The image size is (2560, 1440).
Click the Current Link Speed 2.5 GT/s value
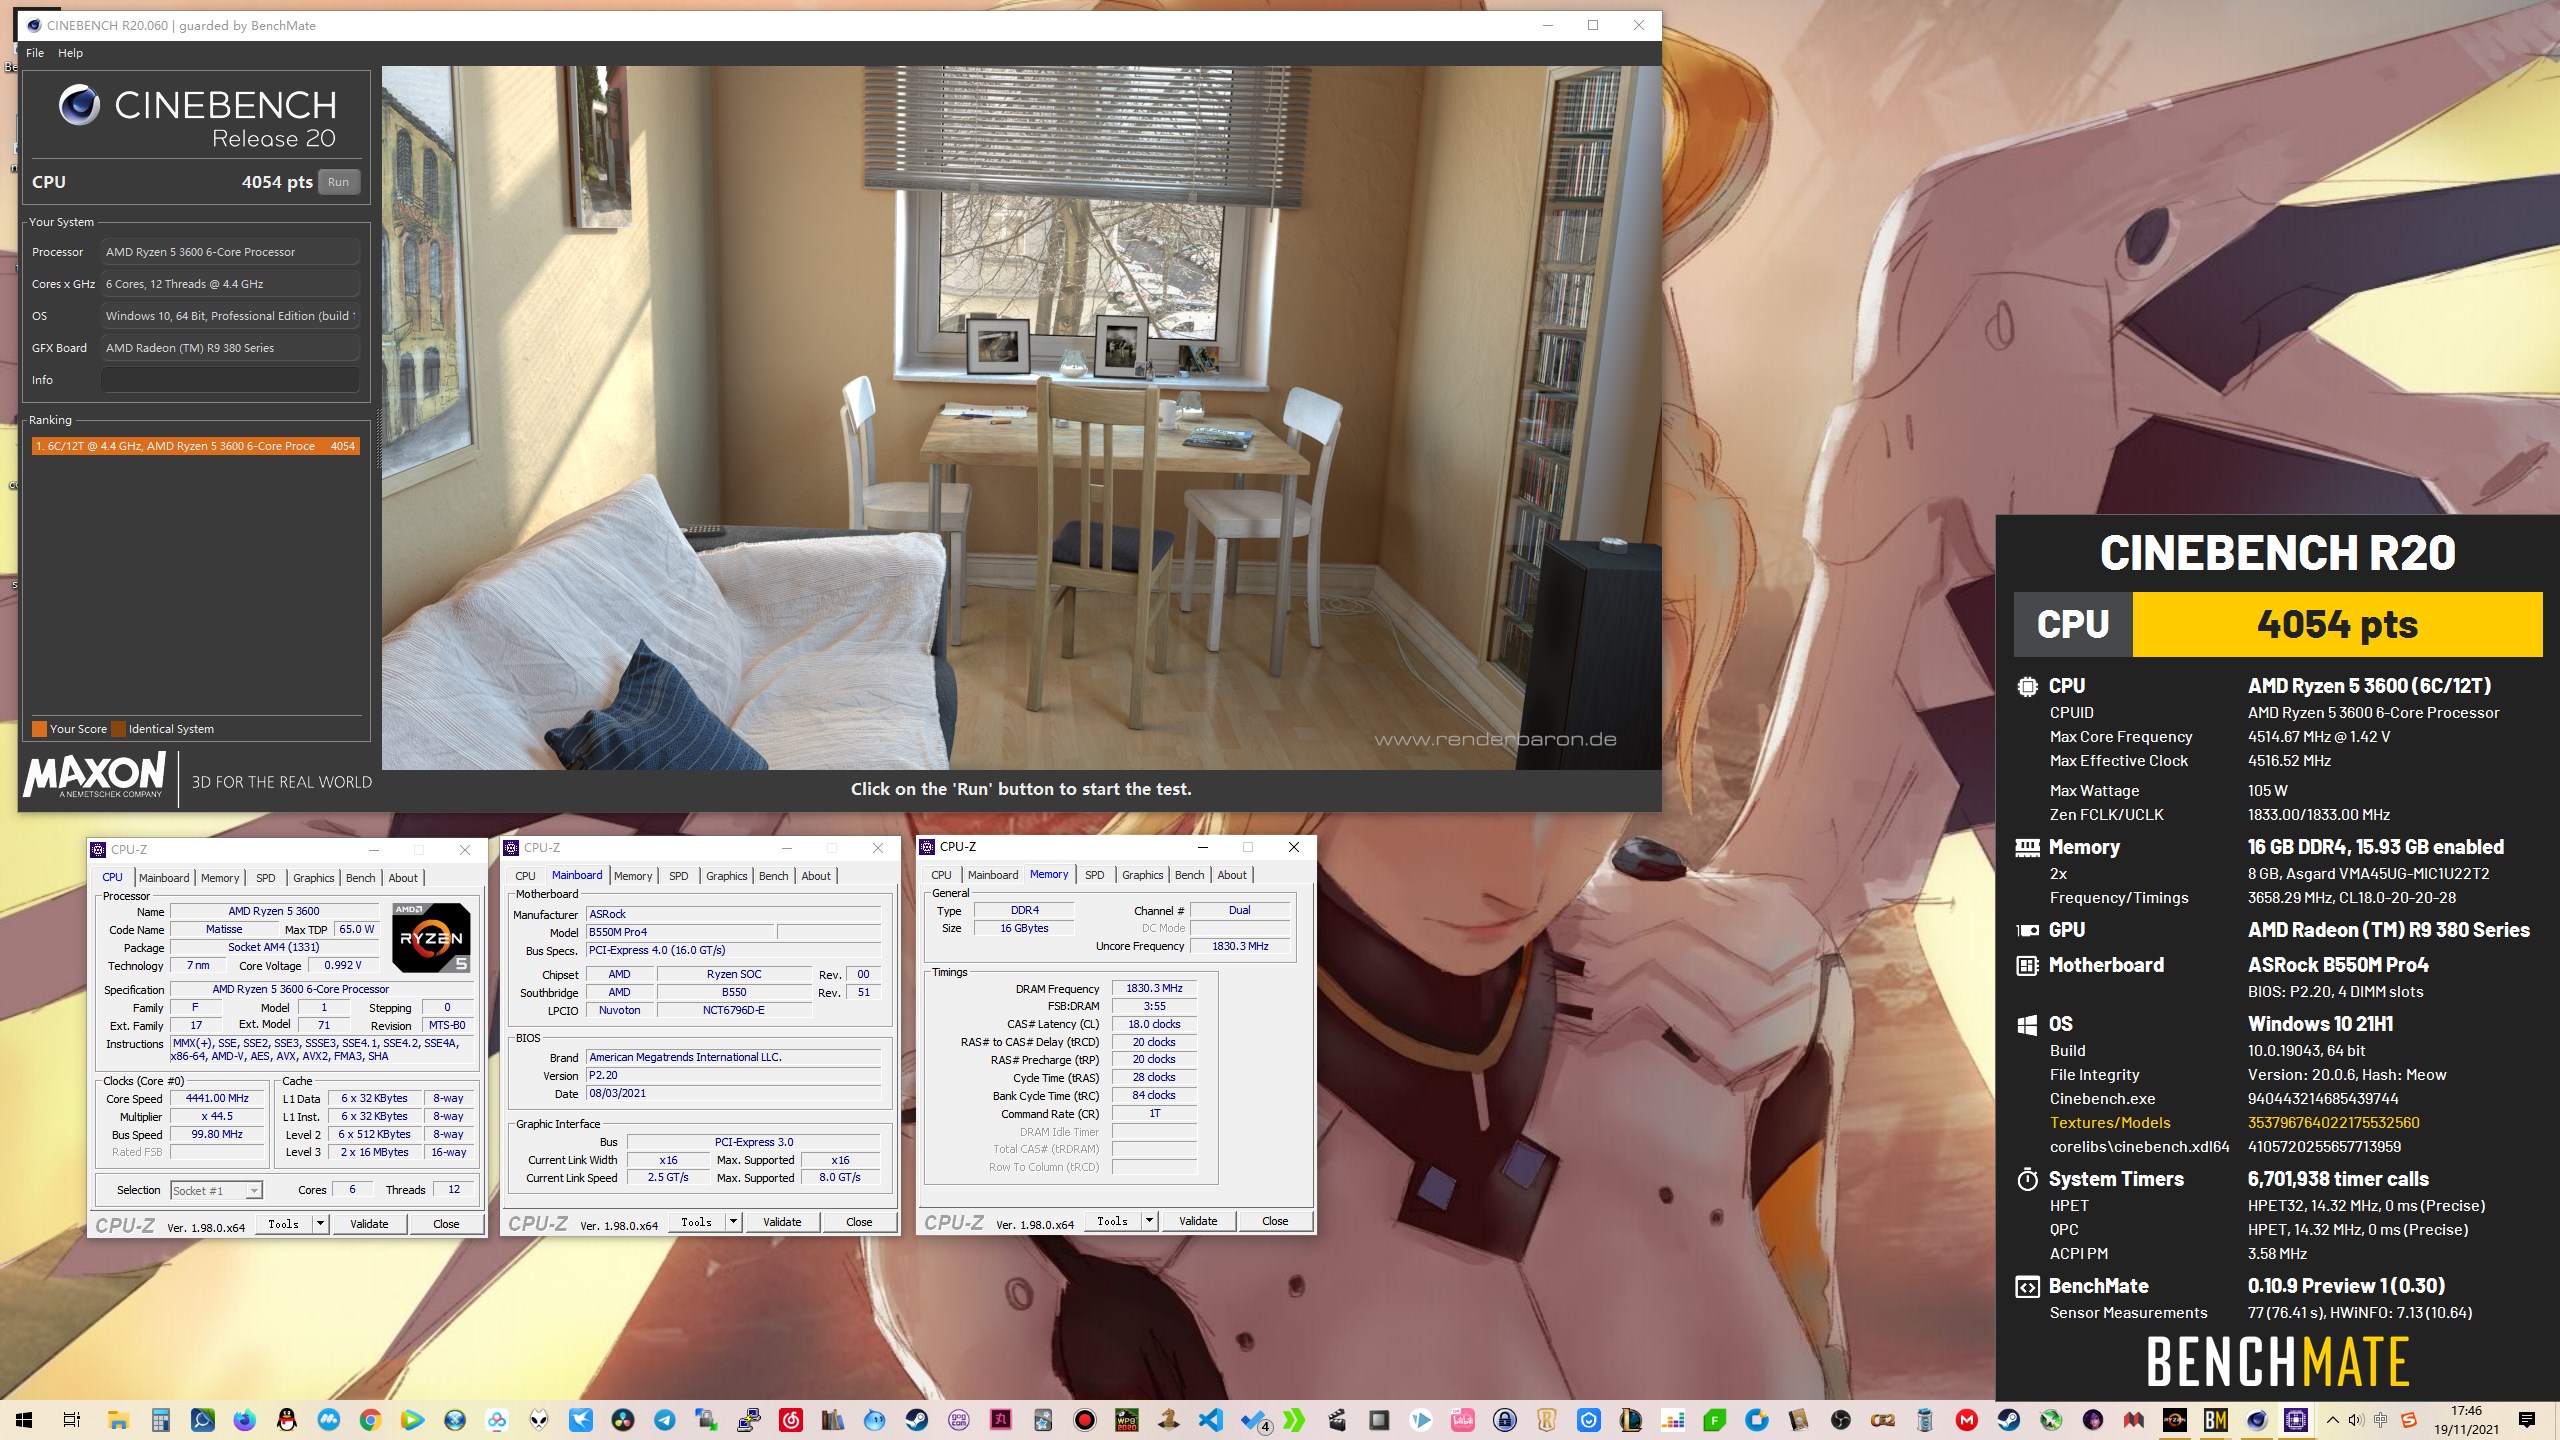[x=668, y=1178]
